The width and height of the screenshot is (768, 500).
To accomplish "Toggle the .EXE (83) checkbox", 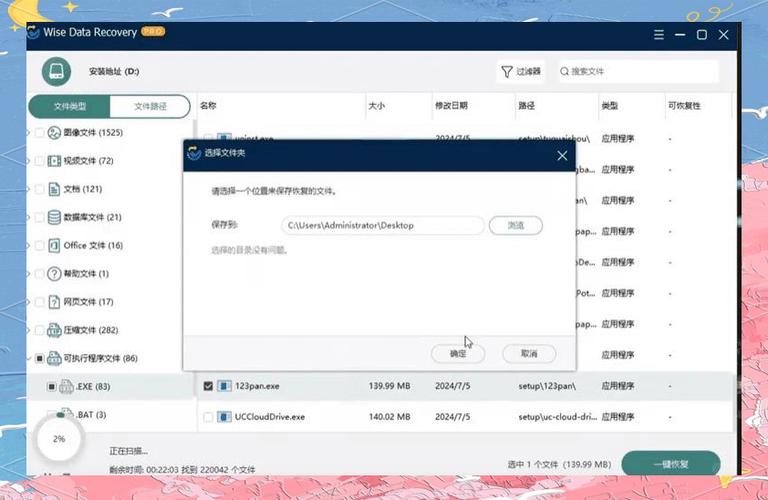I will [x=51, y=387].
